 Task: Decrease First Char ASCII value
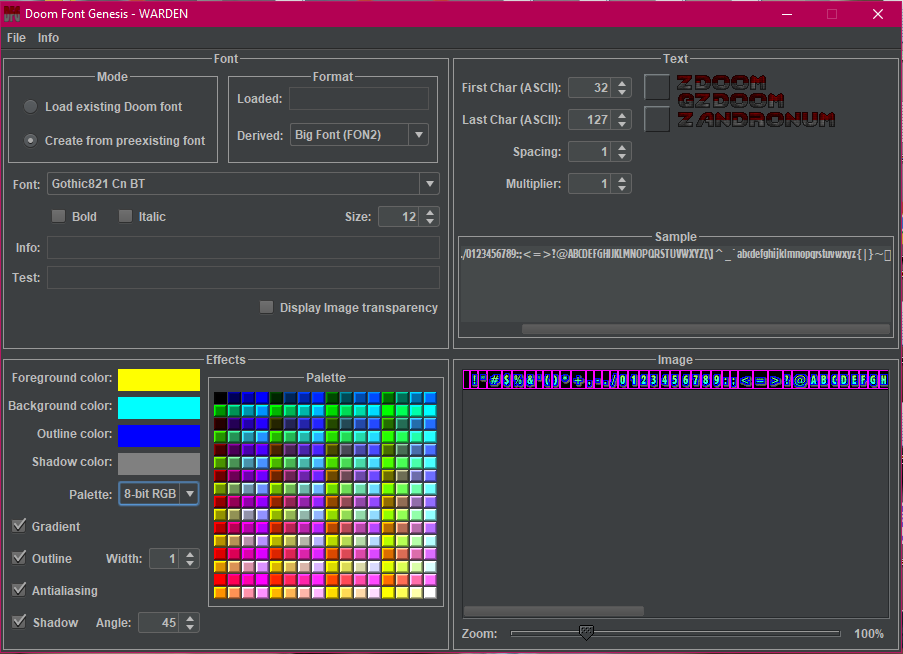tap(622, 92)
